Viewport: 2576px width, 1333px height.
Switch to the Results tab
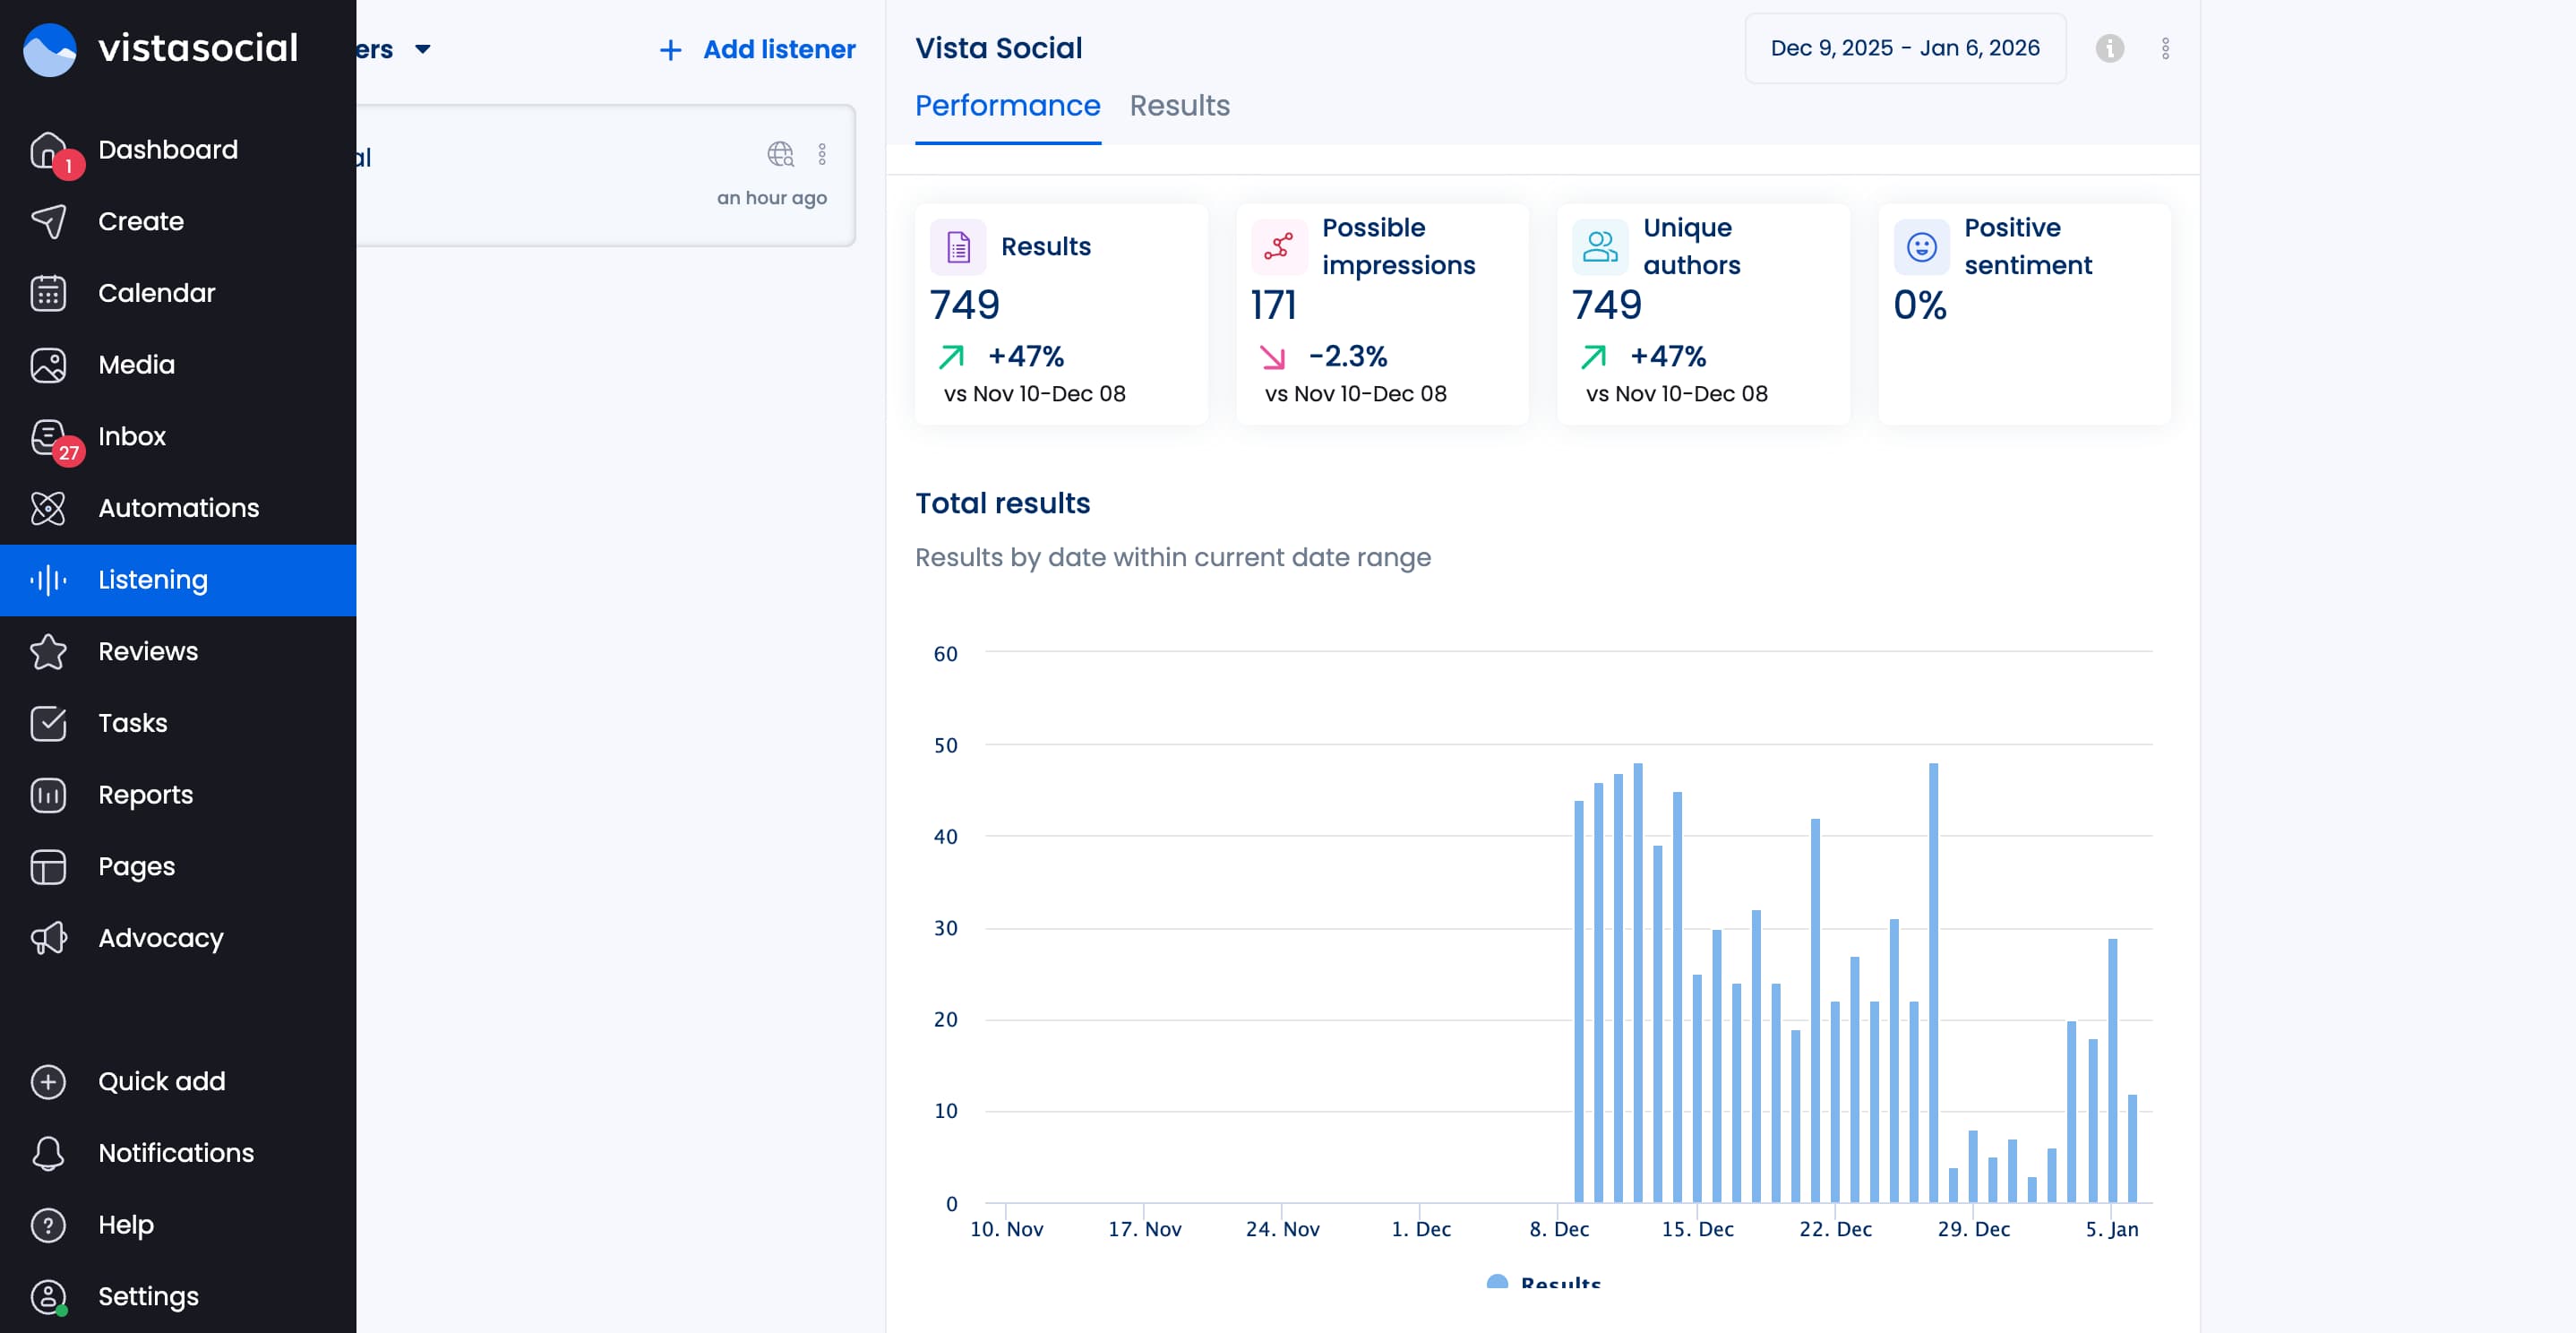click(1180, 106)
